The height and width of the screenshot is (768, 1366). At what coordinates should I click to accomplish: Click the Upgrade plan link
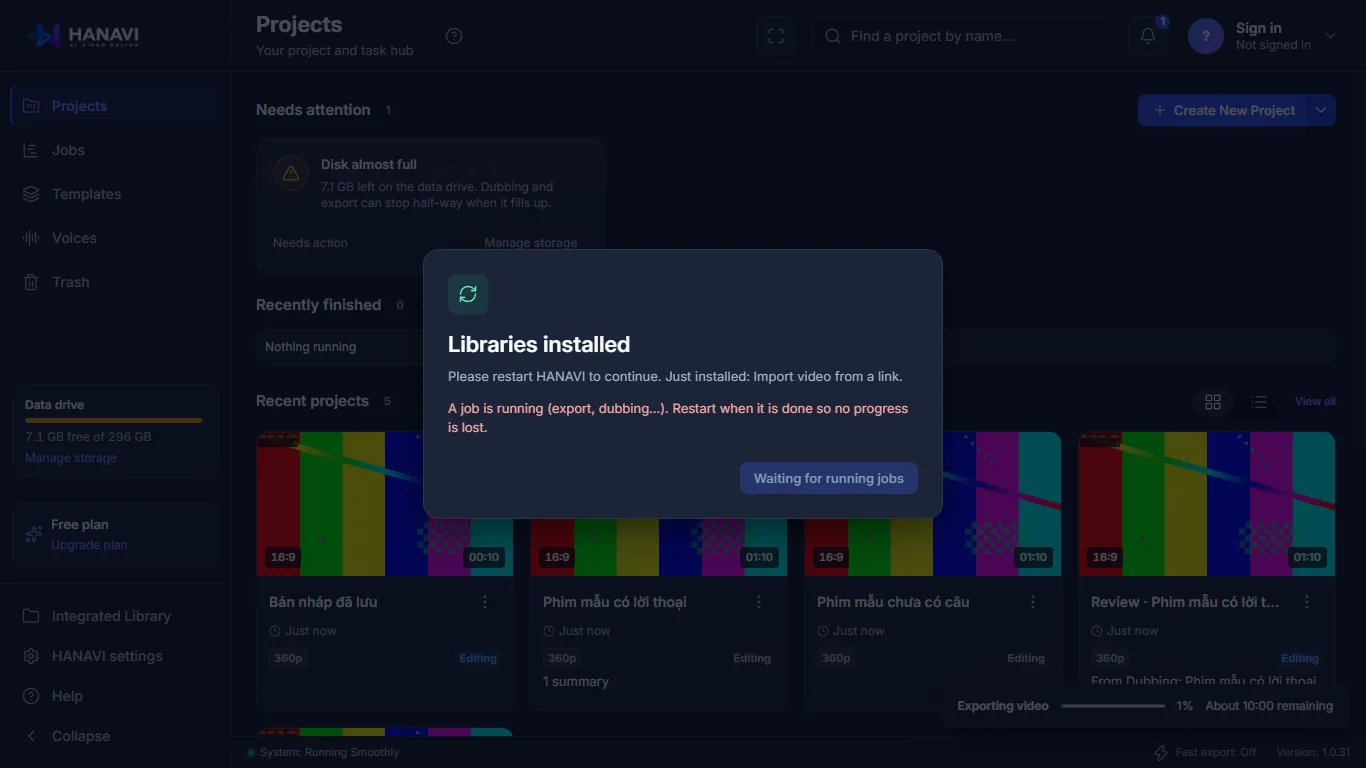click(x=89, y=545)
